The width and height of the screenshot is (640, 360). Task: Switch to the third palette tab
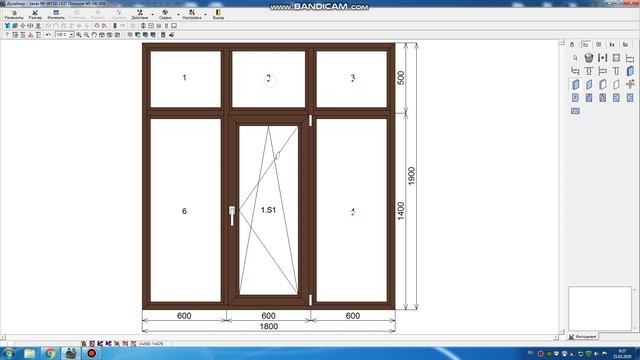point(599,44)
